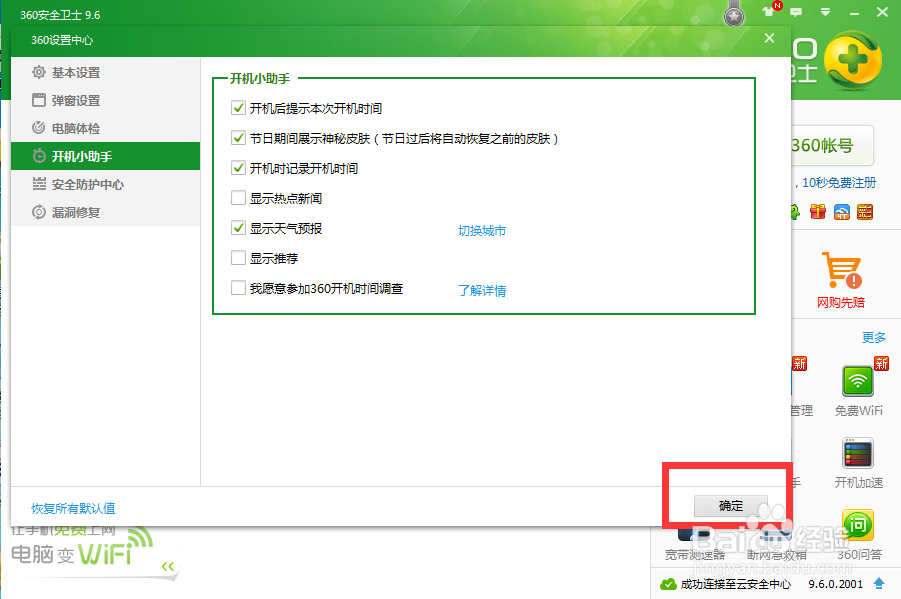The image size is (901, 599).
Task: Open 电脑体检 settings section
Action: pos(105,128)
